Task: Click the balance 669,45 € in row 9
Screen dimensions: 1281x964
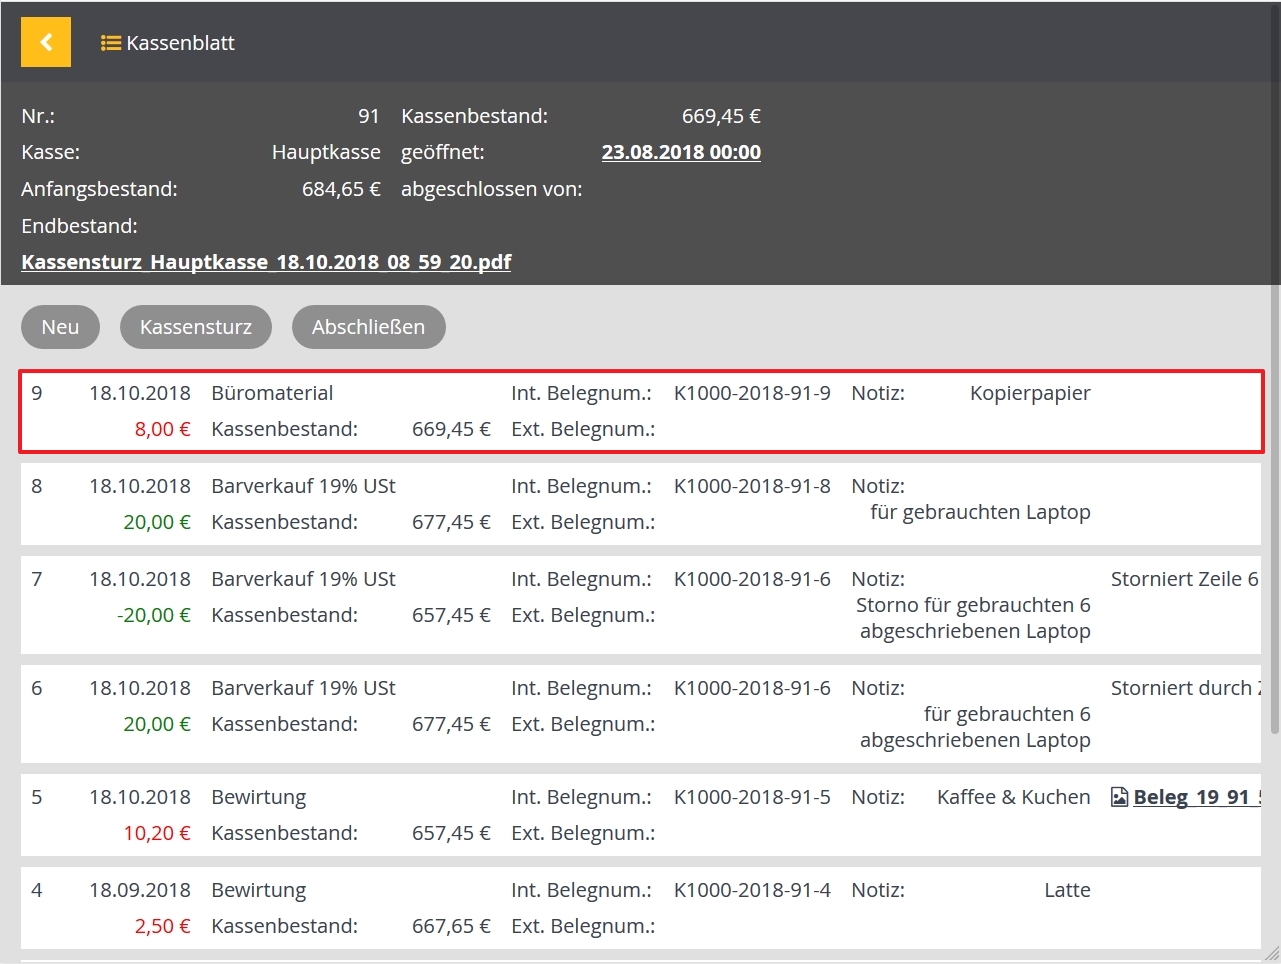Action: pyautogui.click(x=451, y=429)
